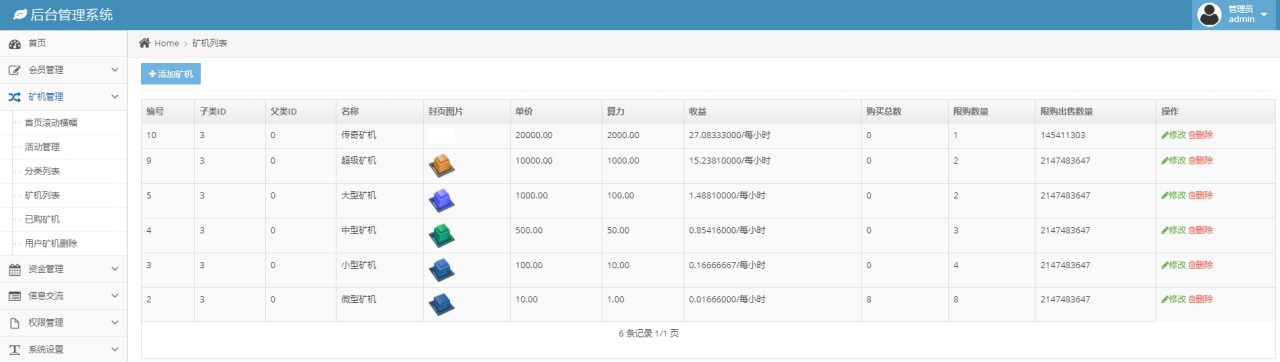1280x362 pixels.
Task: Go to Home breadcrumb link
Action: click(x=166, y=43)
